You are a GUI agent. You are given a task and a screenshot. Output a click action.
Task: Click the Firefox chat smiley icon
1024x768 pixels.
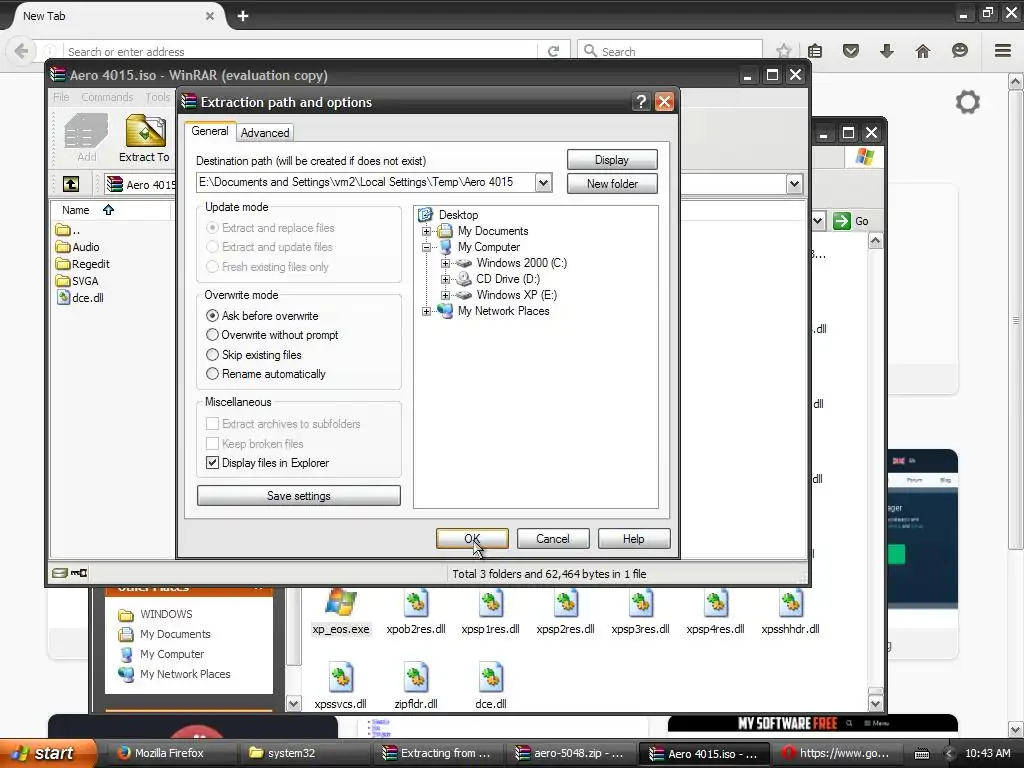(959, 51)
